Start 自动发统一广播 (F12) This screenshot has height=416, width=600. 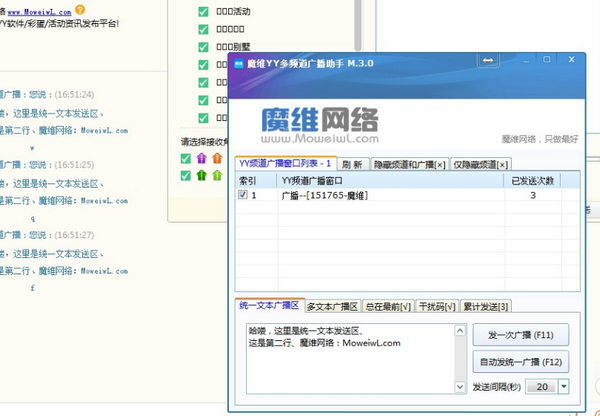[520, 360]
